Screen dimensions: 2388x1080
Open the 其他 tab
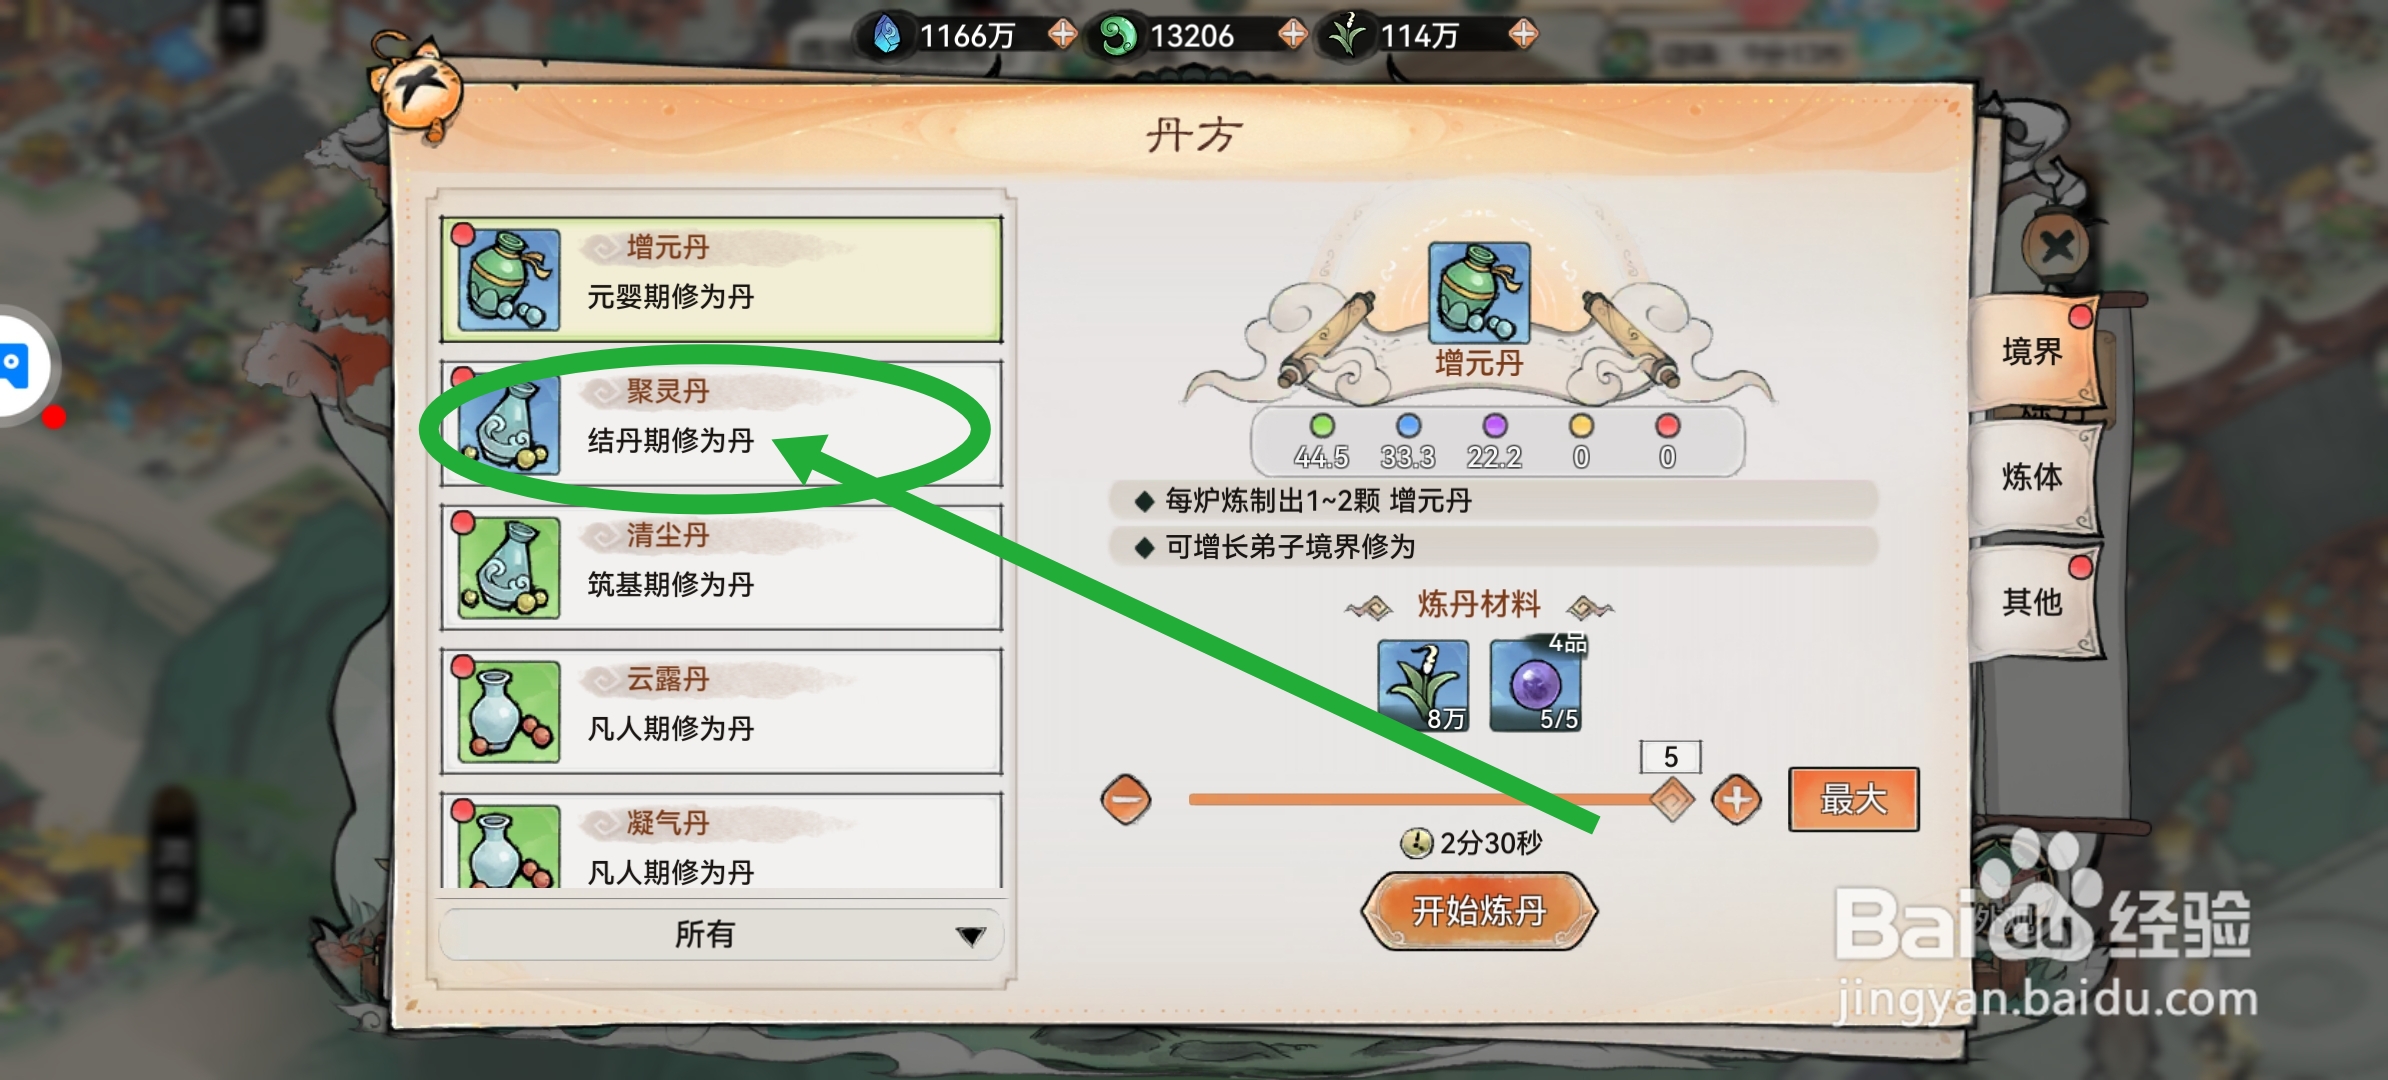point(2034,602)
